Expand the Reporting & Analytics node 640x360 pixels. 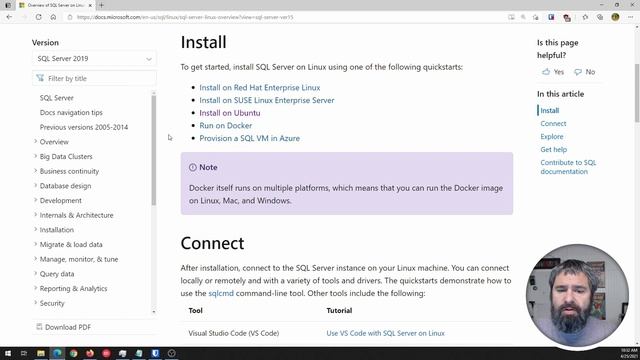coord(36,289)
